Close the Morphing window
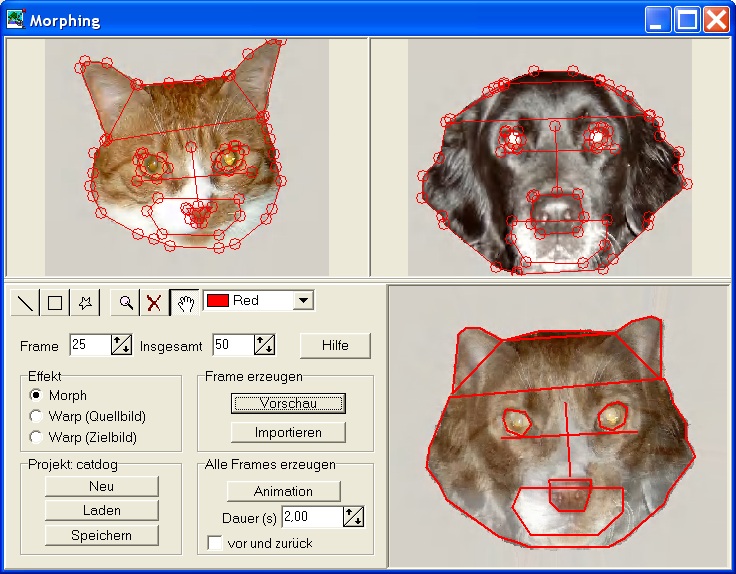This screenshot has height=574, width=736. (716, 20)
